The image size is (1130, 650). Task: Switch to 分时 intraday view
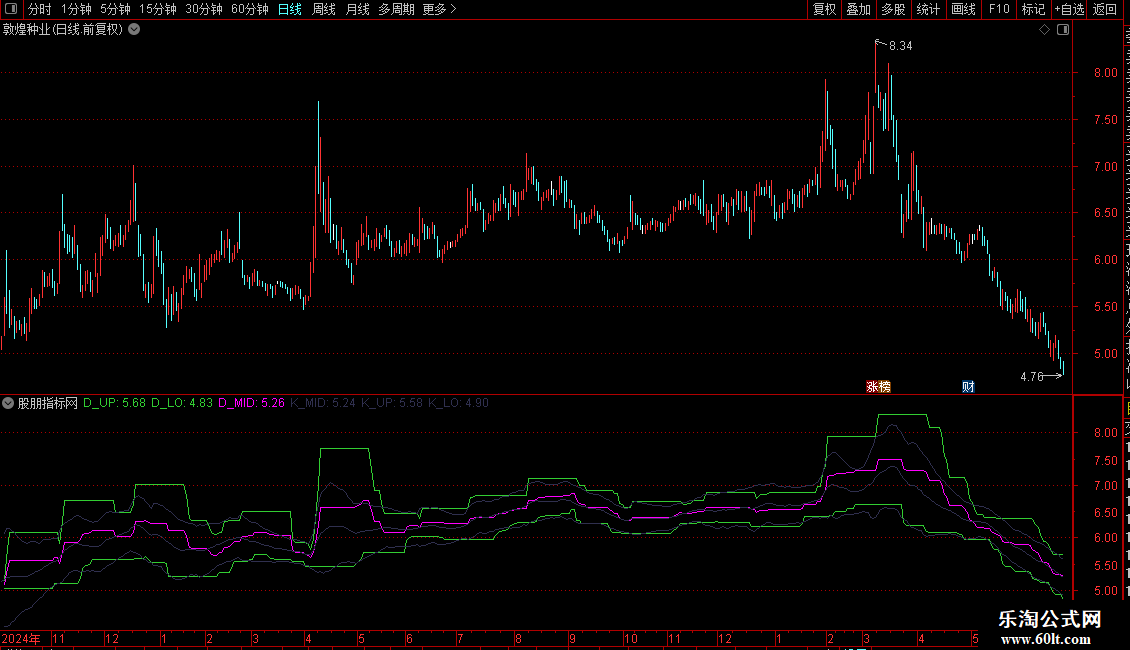40,9
